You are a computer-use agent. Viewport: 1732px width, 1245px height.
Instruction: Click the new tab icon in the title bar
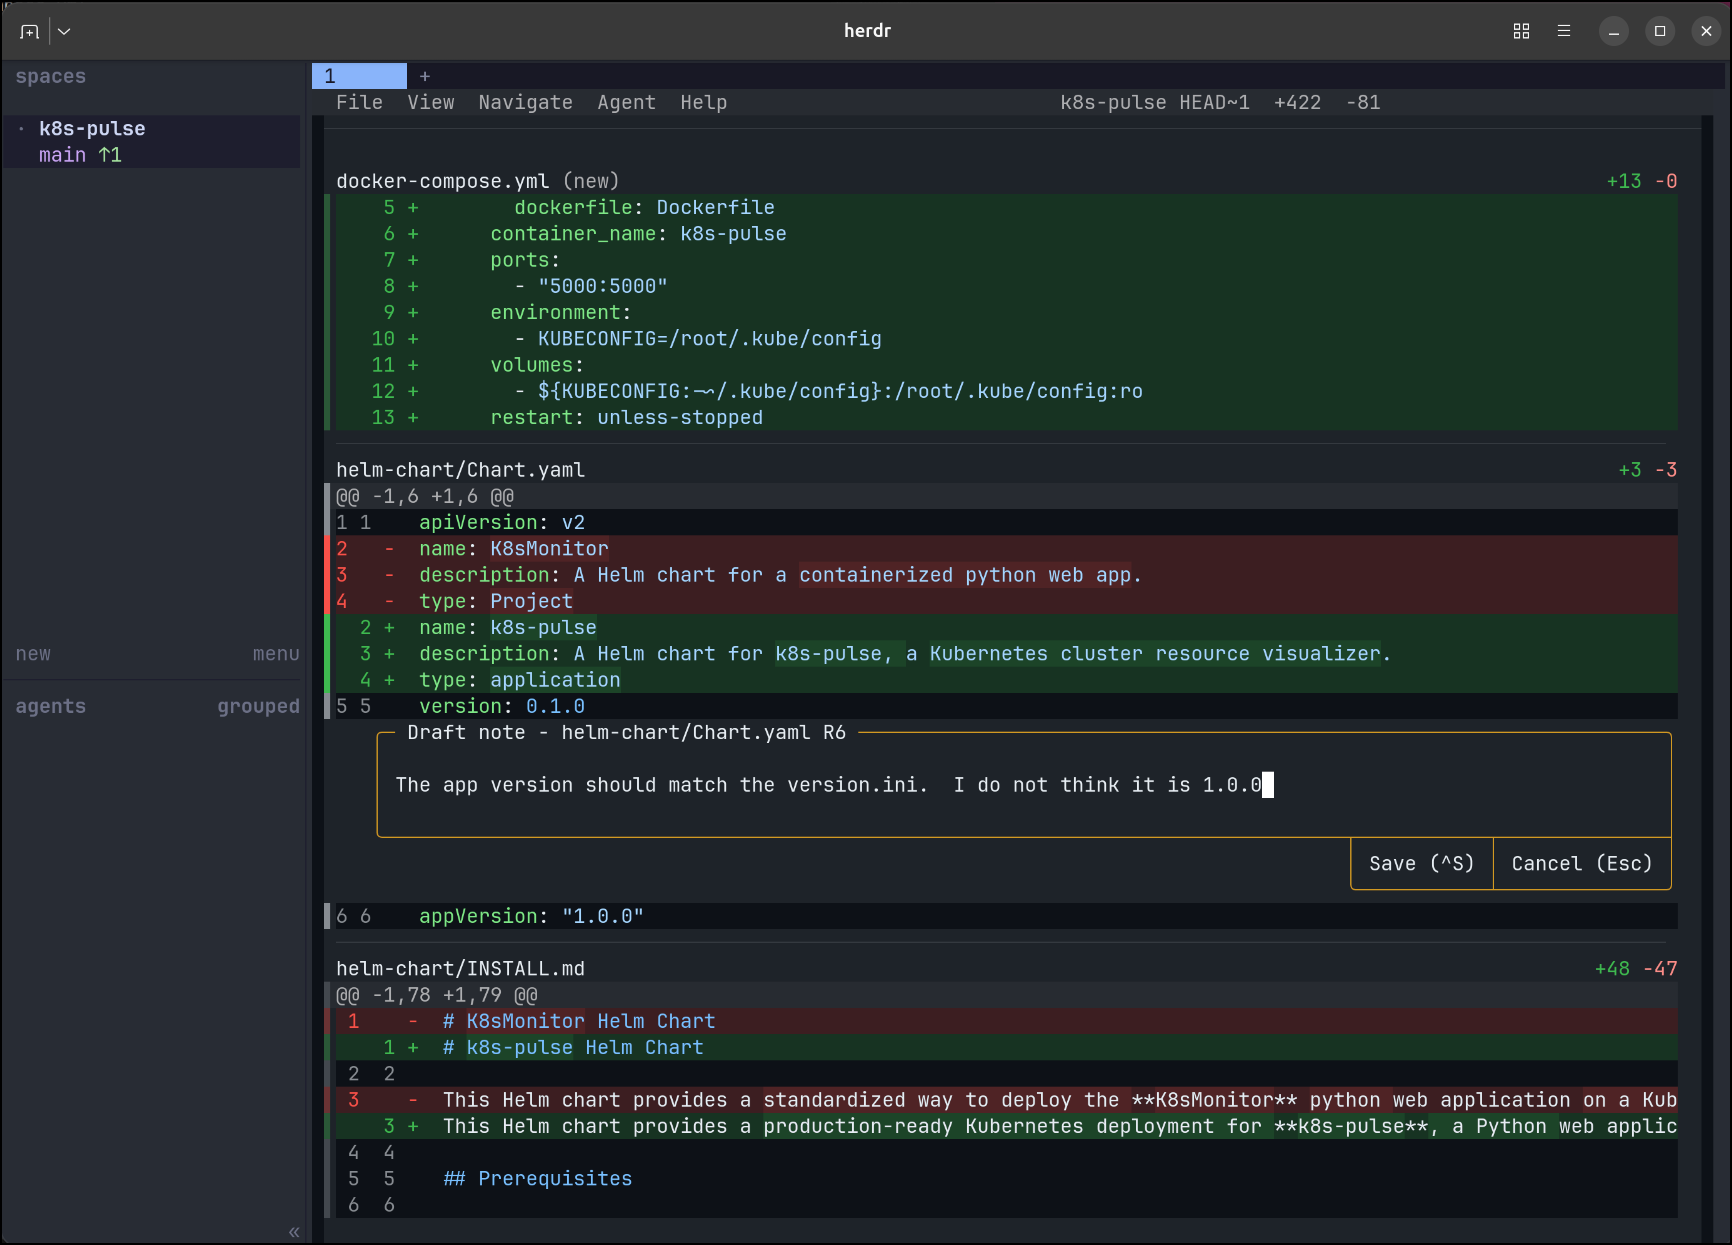point(29,31)
